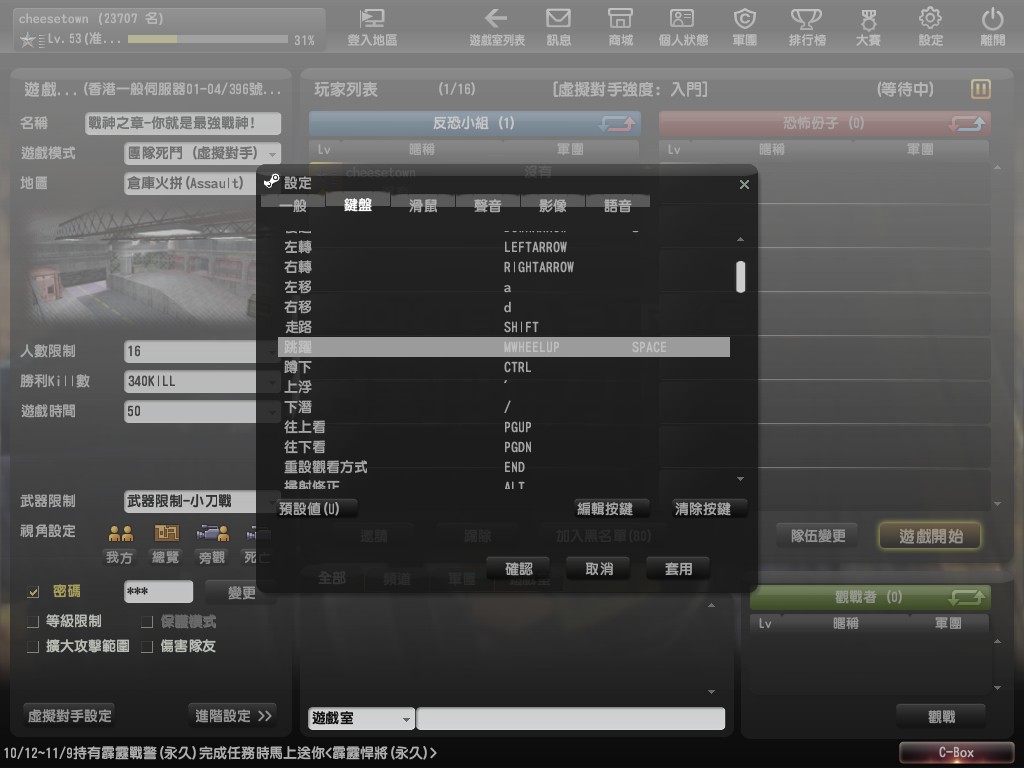
Task: Click the star rank icon beside Lv. 53
Action: 27,40
